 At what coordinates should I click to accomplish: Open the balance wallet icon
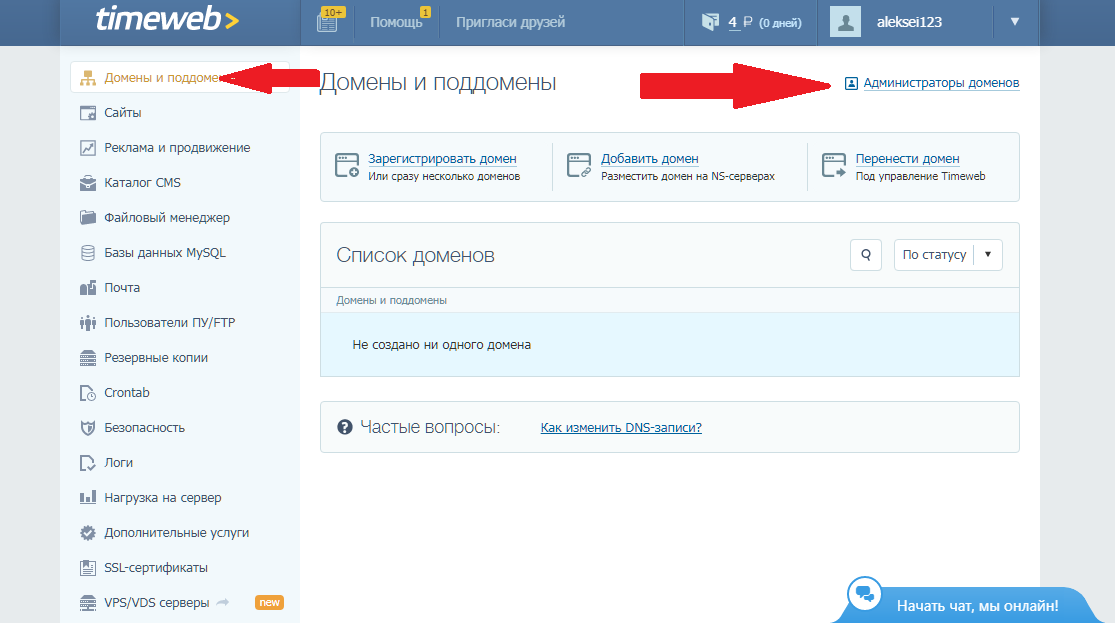point(709,22)
